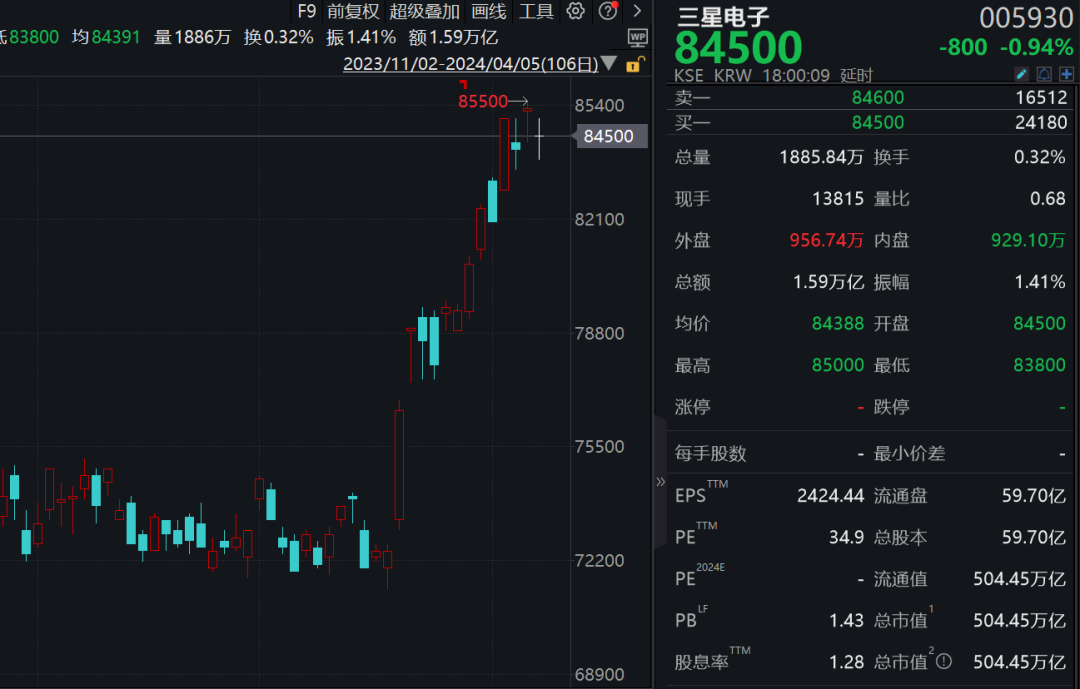
Task: Open info icon next to 总市值2
Action: pyautogui.click(x=944, y=662)
